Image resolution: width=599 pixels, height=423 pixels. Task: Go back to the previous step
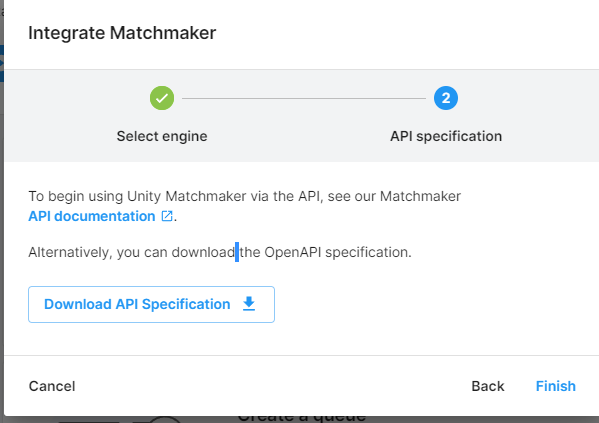(x=488, y=386)
